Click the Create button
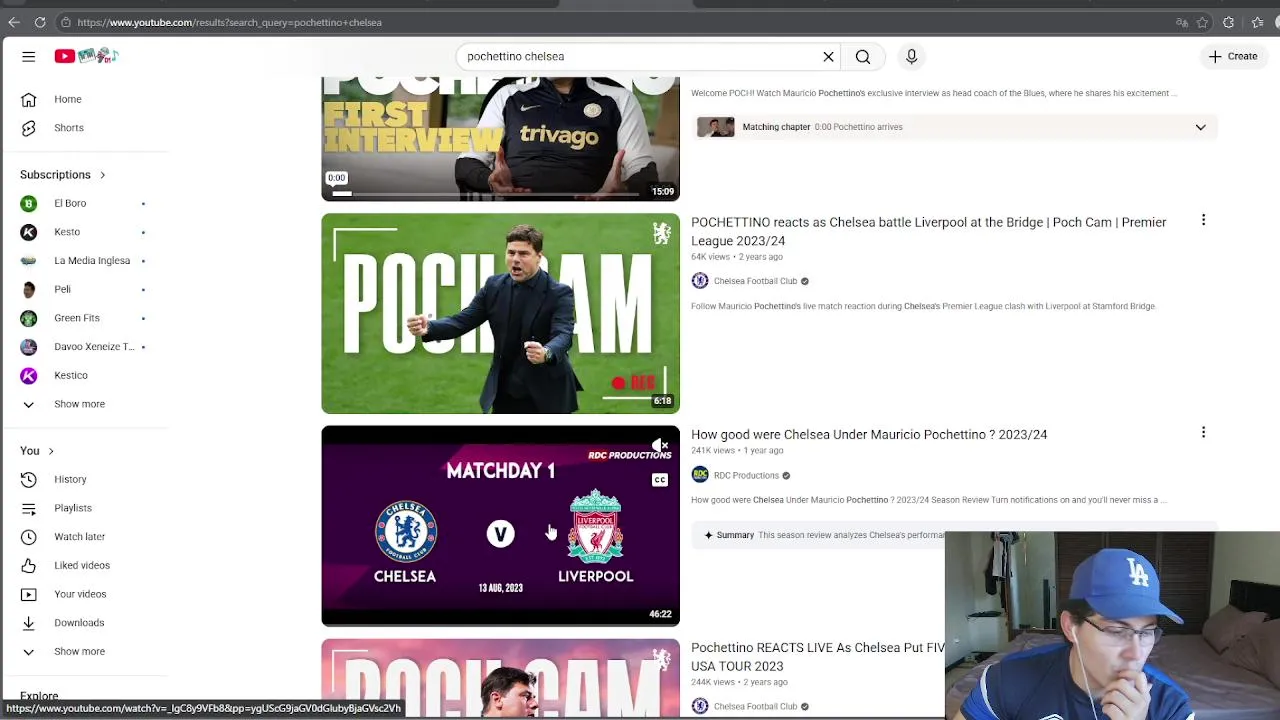This screenshot has height=720, width=1280. point(1232,57)
